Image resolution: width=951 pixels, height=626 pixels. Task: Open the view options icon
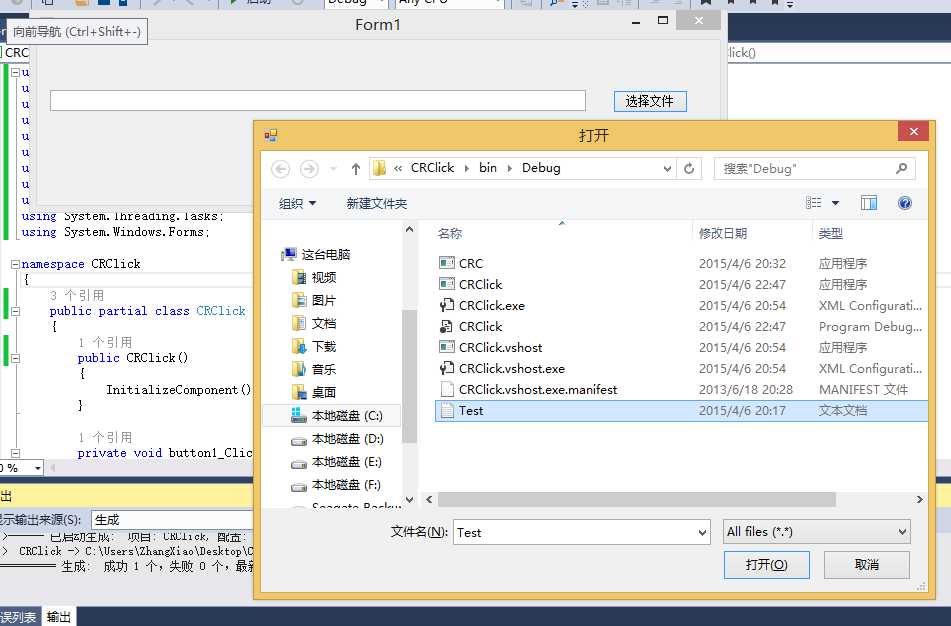(x=813, y=203)
